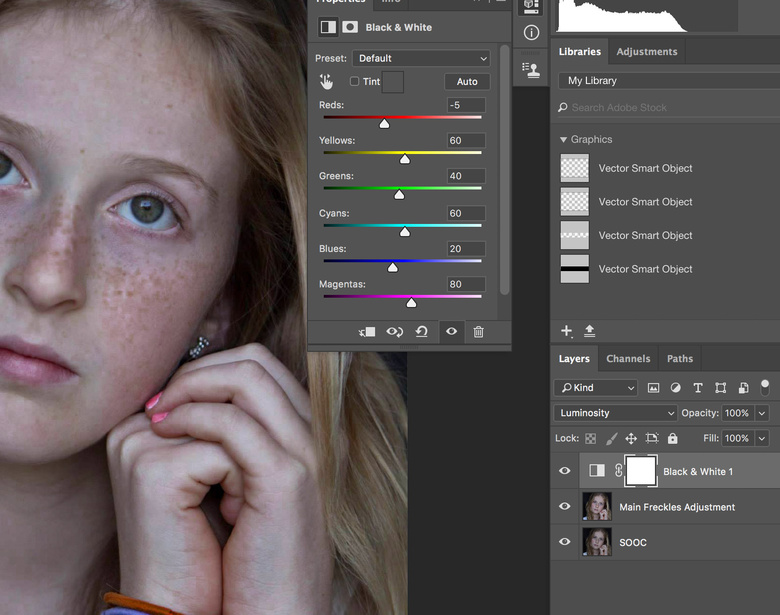
Task: Switch to the Layers tab
Action: (x=574, y=359)
